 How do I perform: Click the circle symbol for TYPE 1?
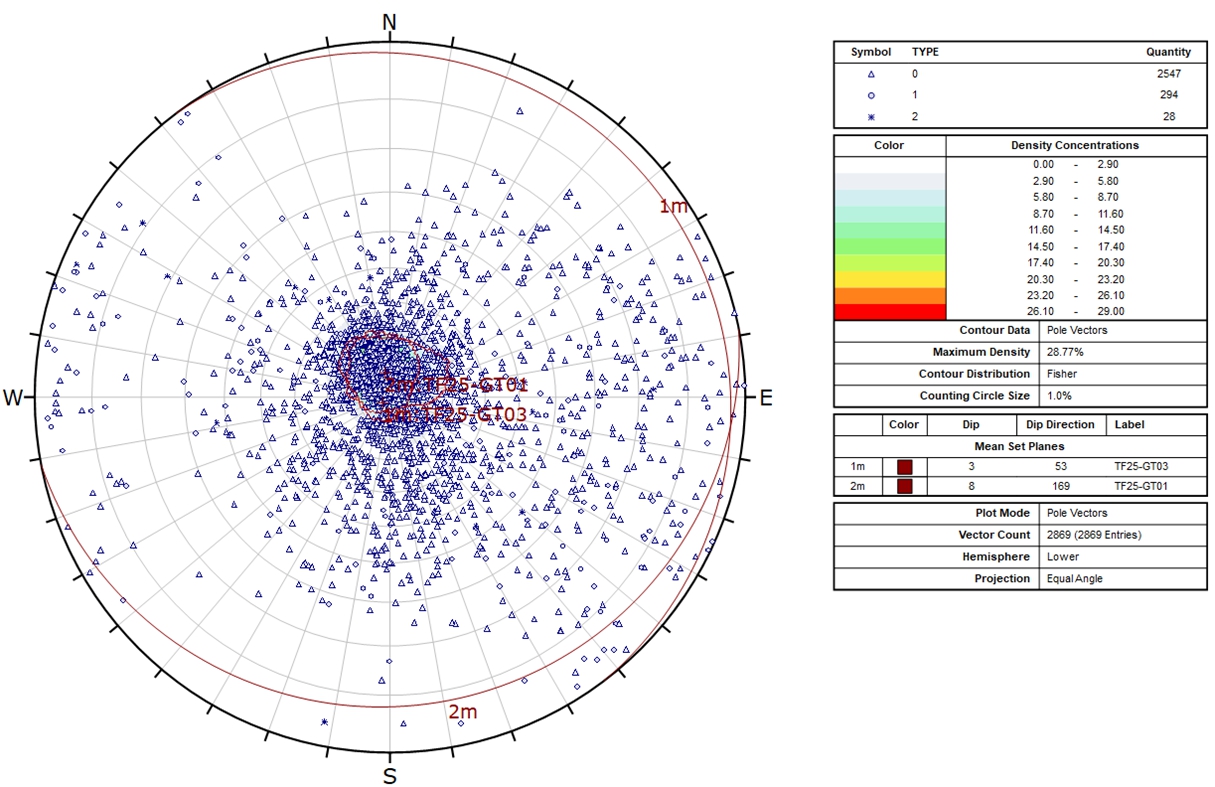tap(871, 95)
